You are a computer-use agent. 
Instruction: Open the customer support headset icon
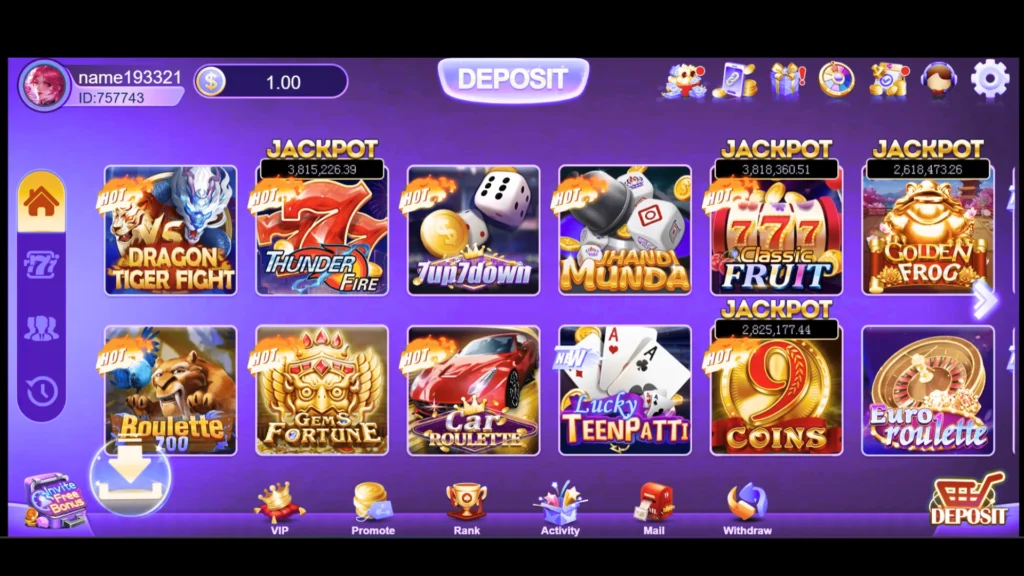pos(939,80)
